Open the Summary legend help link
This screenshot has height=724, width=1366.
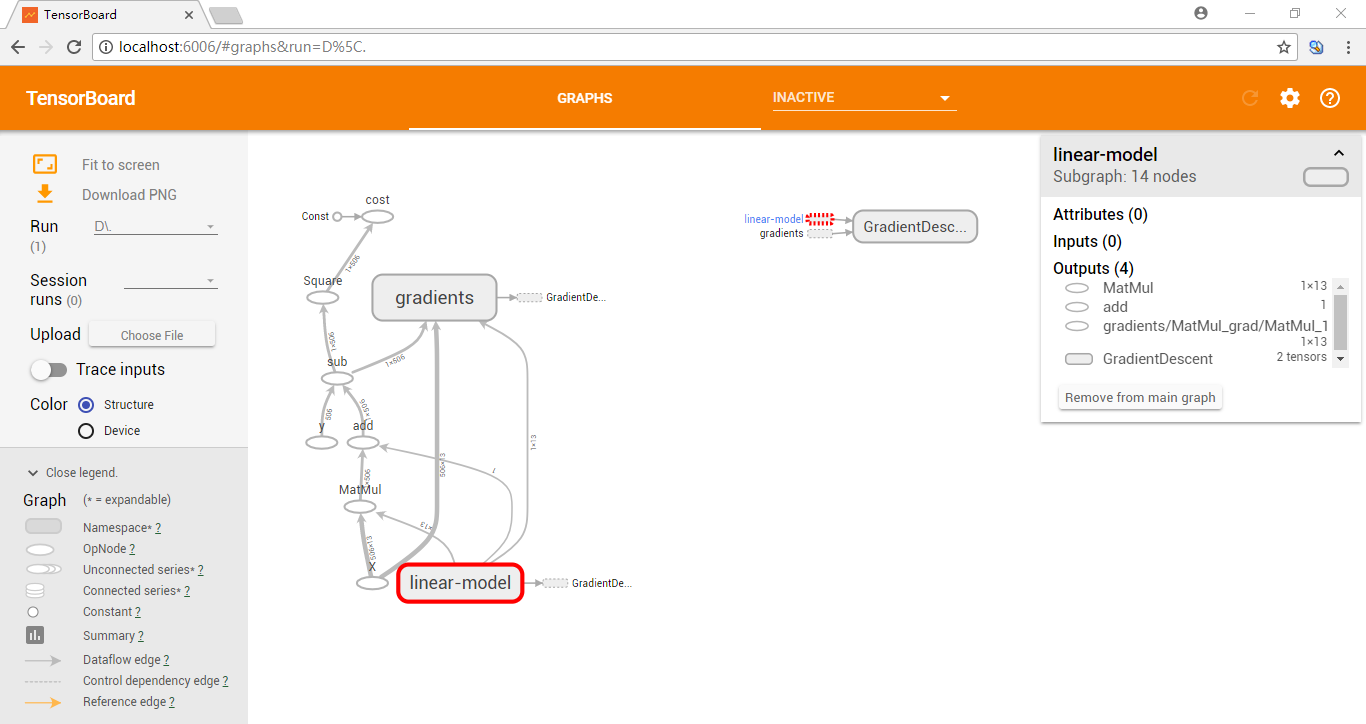click(x=141, y=636)
